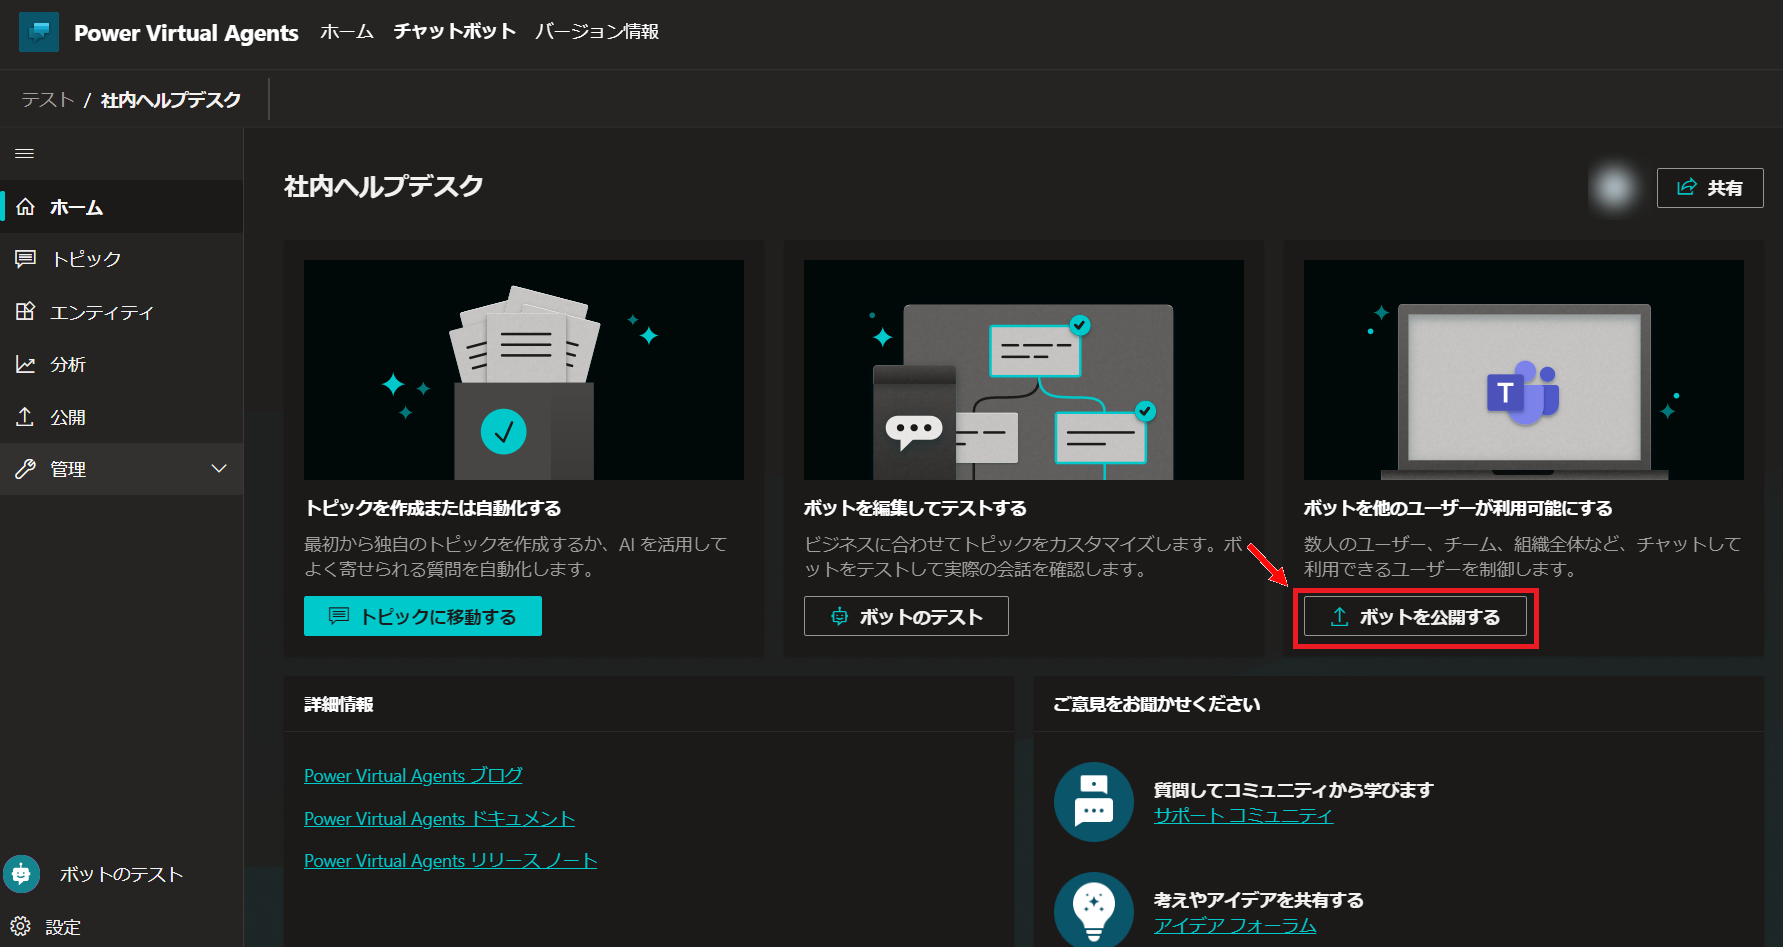Open the アイデア フォーラム link

click(x=1235, y=925)
